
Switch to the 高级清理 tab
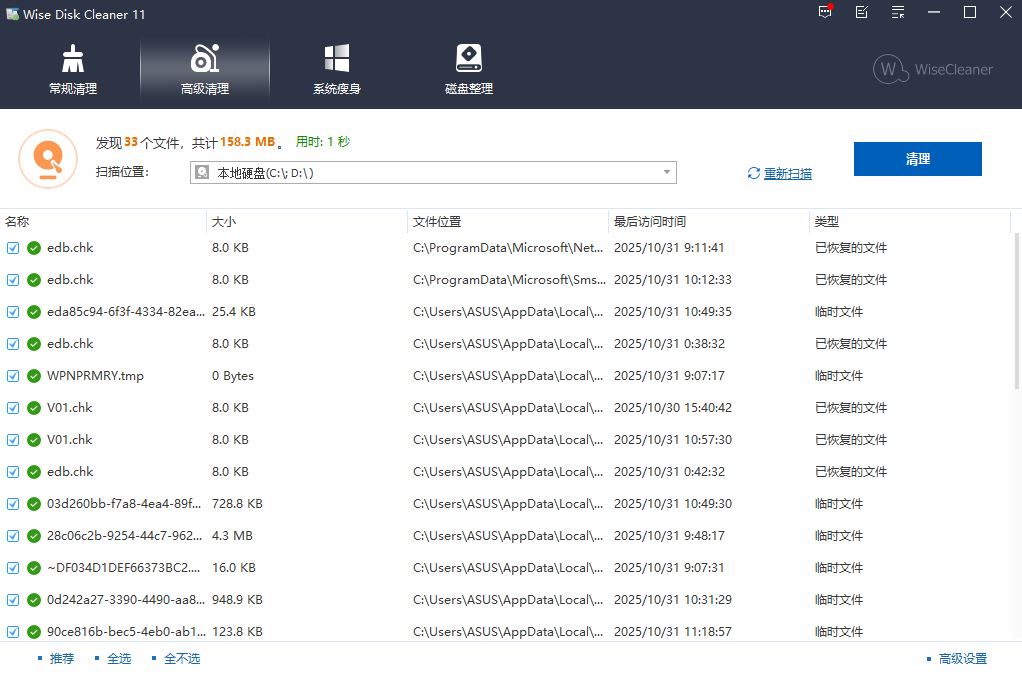205,69
